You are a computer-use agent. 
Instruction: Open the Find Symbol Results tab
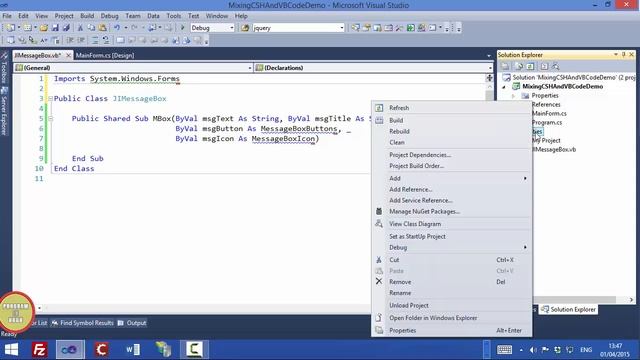[x=83, y=323]
